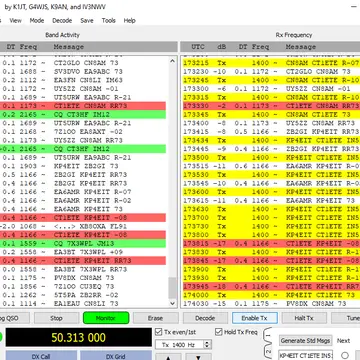Click the KP4EIT CT1ETE message text field
Image resolution: width=360 pixels, height=360 pixels.
pos(306,355)
